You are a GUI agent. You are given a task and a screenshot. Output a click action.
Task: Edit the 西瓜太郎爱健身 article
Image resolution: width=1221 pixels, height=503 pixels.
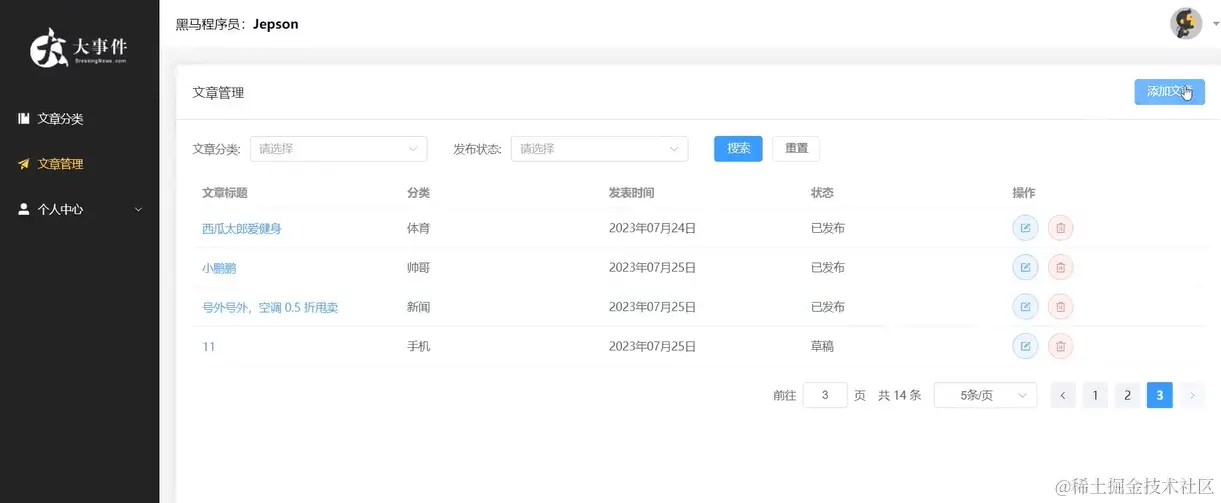(1025, 228)
